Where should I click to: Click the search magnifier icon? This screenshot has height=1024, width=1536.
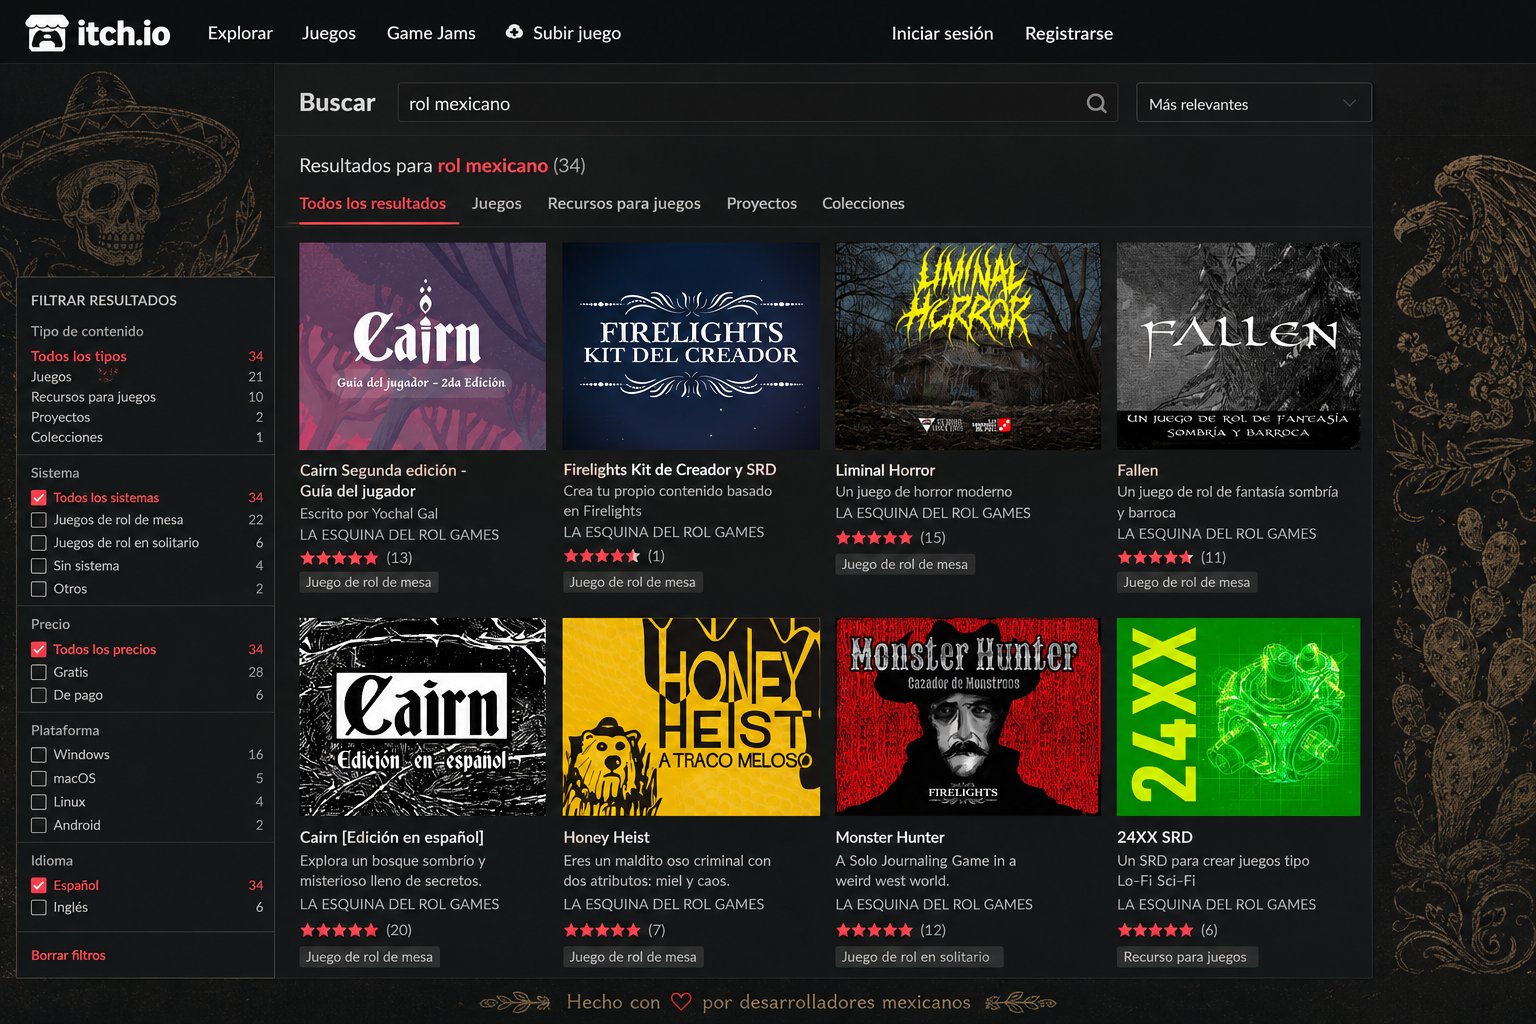pos(1096,103)
